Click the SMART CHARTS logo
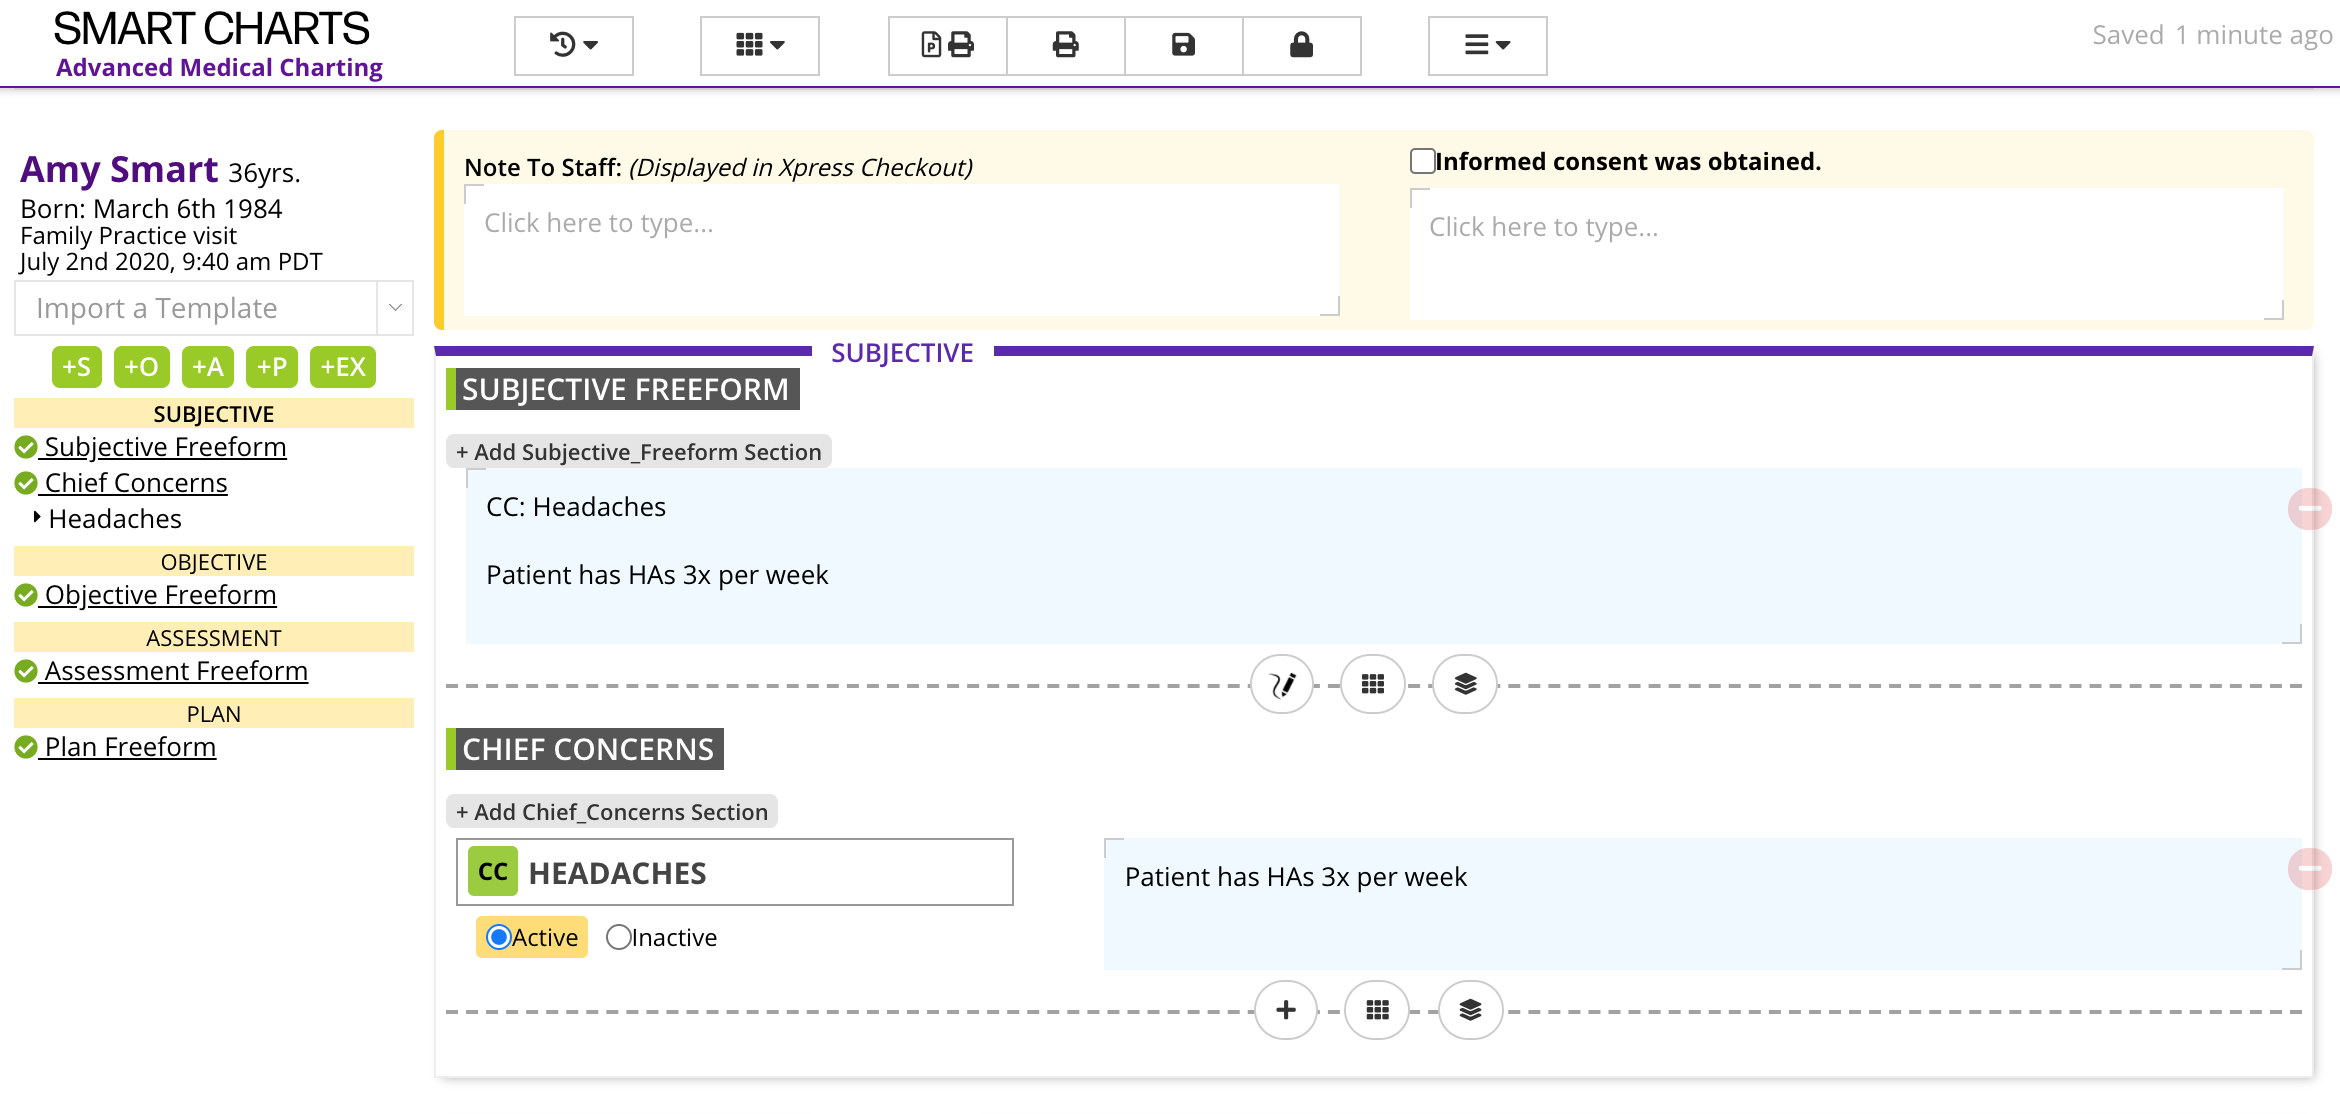2340x1114 pixels. [211, 30]
